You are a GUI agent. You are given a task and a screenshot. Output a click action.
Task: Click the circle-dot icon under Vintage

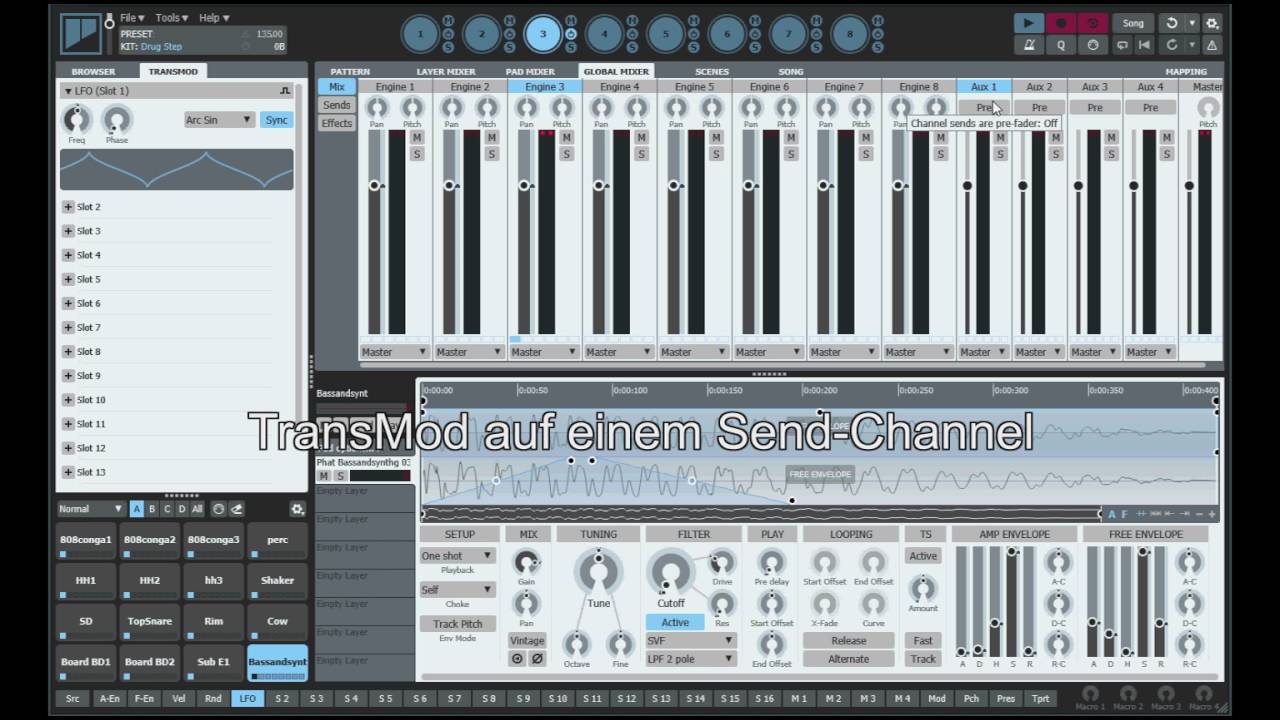point(517,659)
